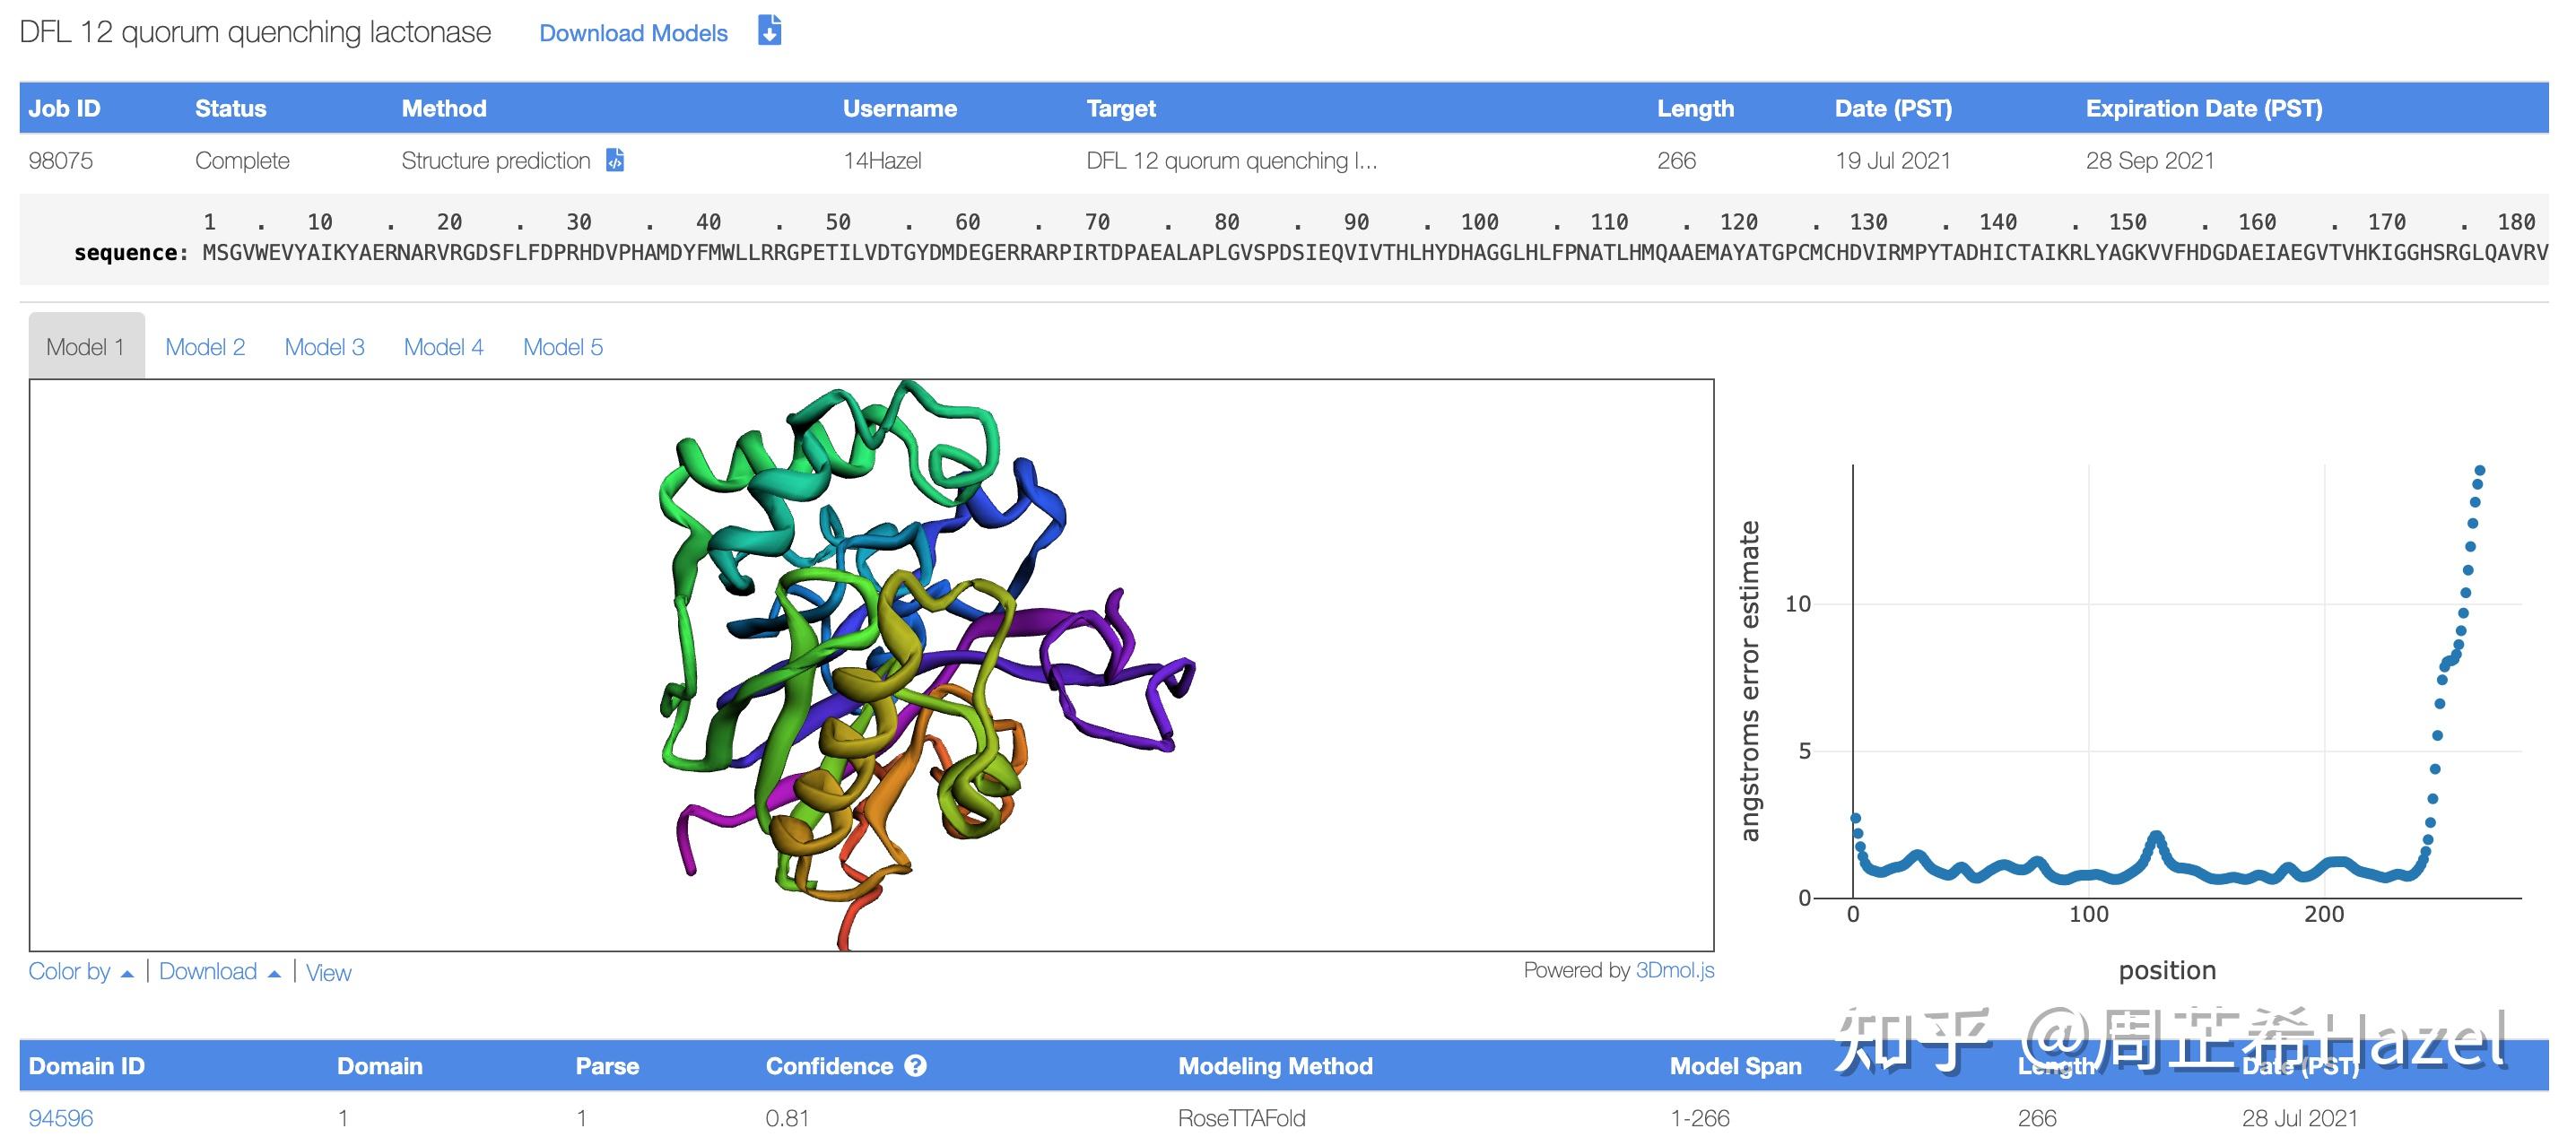Click the Method column header
Screen dimensions: 2576x1146
click(444, 108)
